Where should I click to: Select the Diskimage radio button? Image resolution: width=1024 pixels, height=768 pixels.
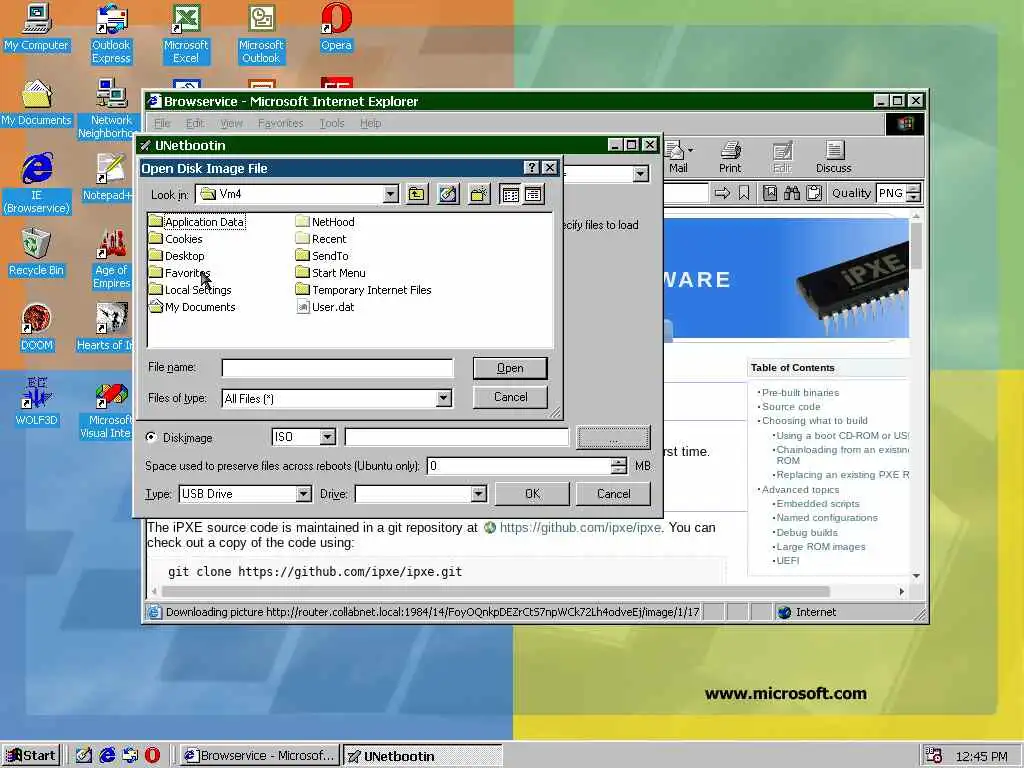point(152,437)
